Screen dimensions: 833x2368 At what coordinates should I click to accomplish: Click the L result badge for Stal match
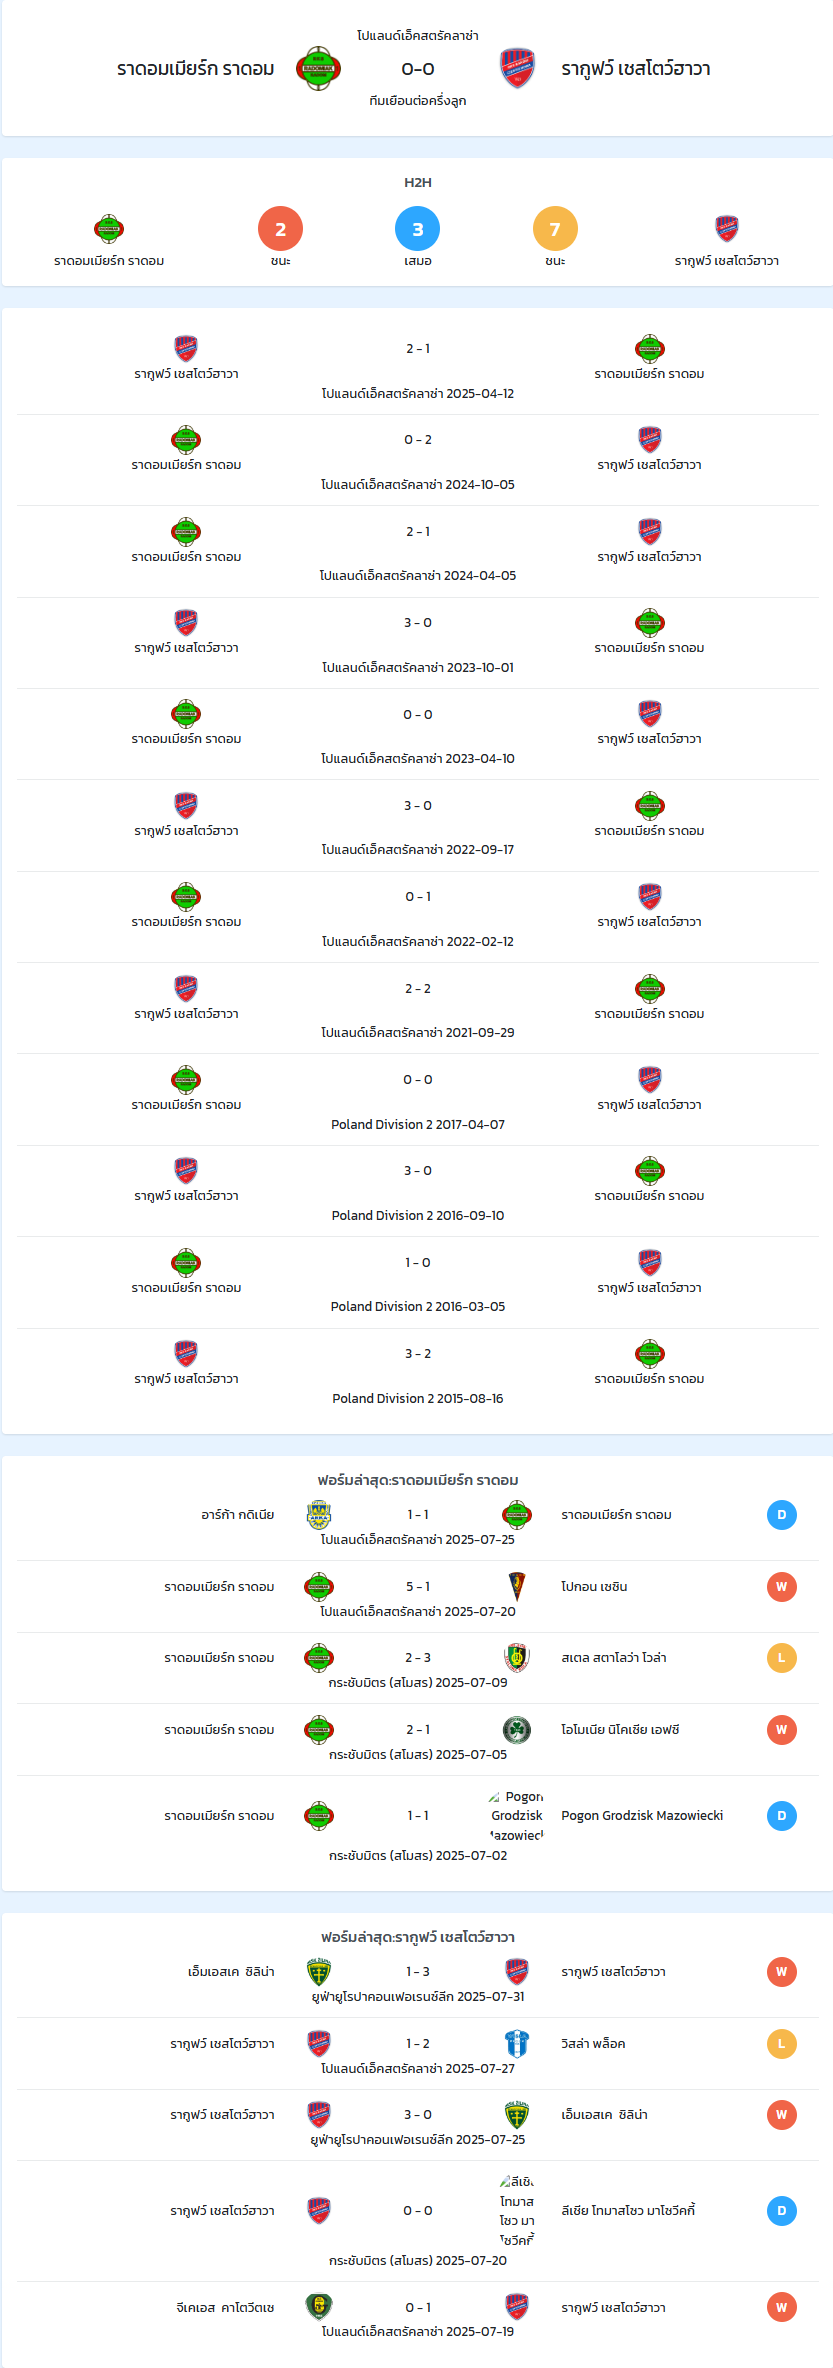(x=782, y=1658)
